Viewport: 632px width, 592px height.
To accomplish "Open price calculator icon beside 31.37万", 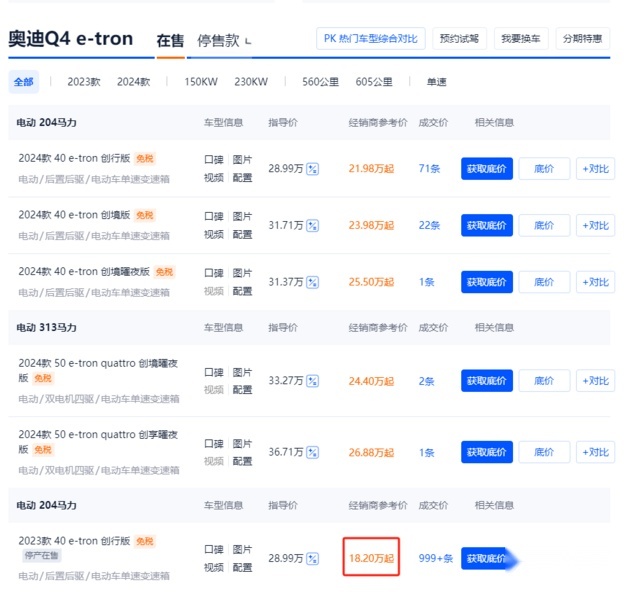I will tap(312, 282).
